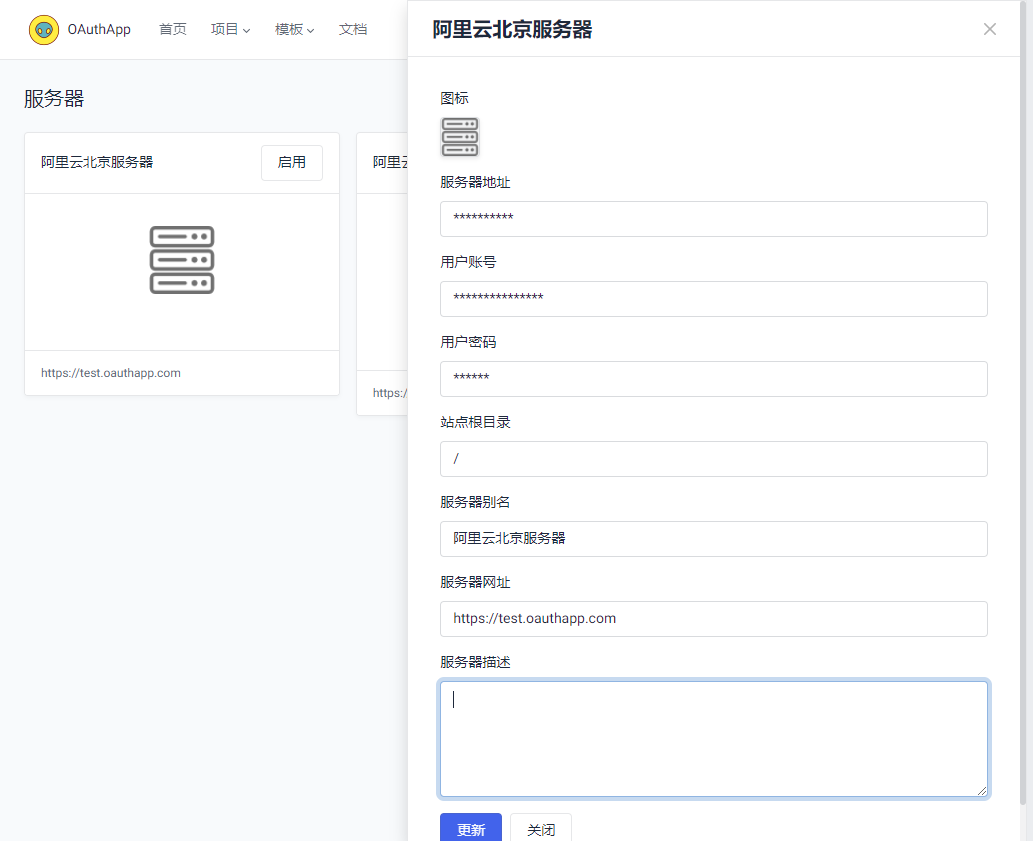Expand the 模板 dropdown menu
Viewport: 1033px width, 841px height.
pos(294,30)
